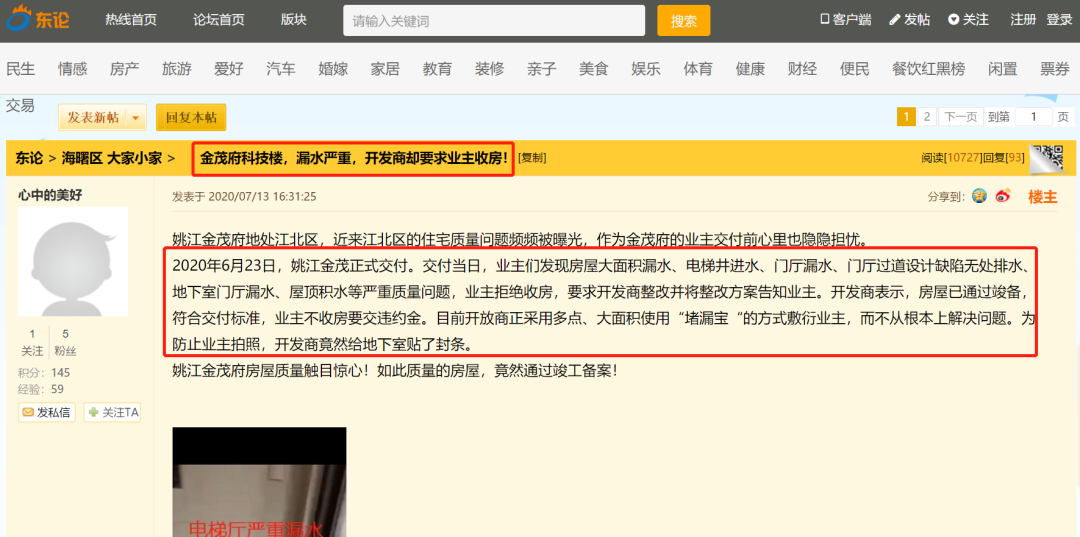This screenshot has height=537, width=1080.
Task: Expand the 发表新帖 dropdown arrow
Action: click(x=136, y=118)
